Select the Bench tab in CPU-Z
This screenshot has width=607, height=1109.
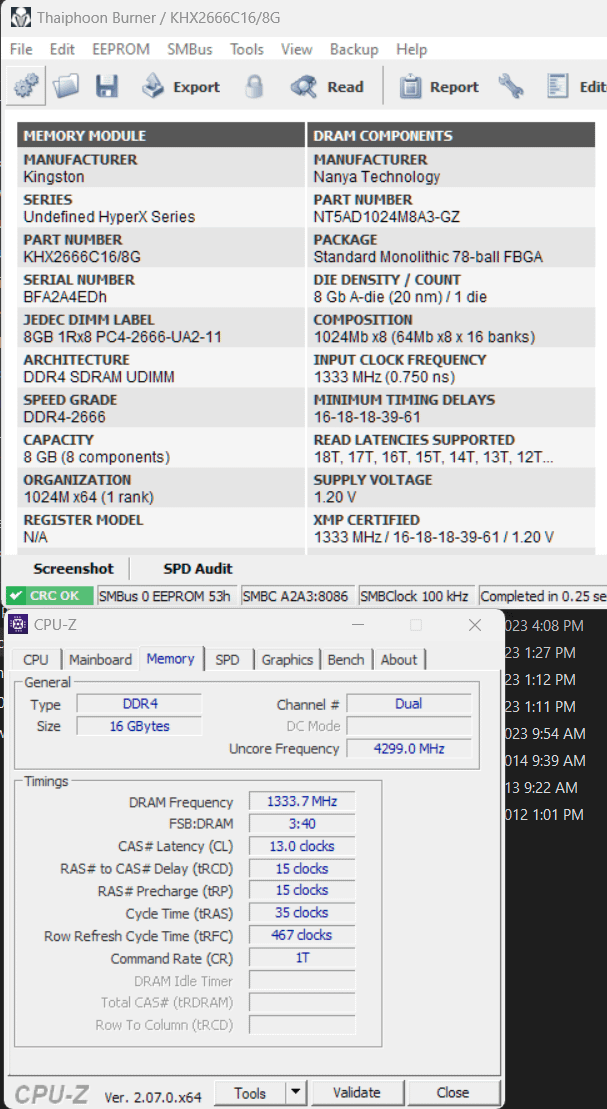pos(346,660)
